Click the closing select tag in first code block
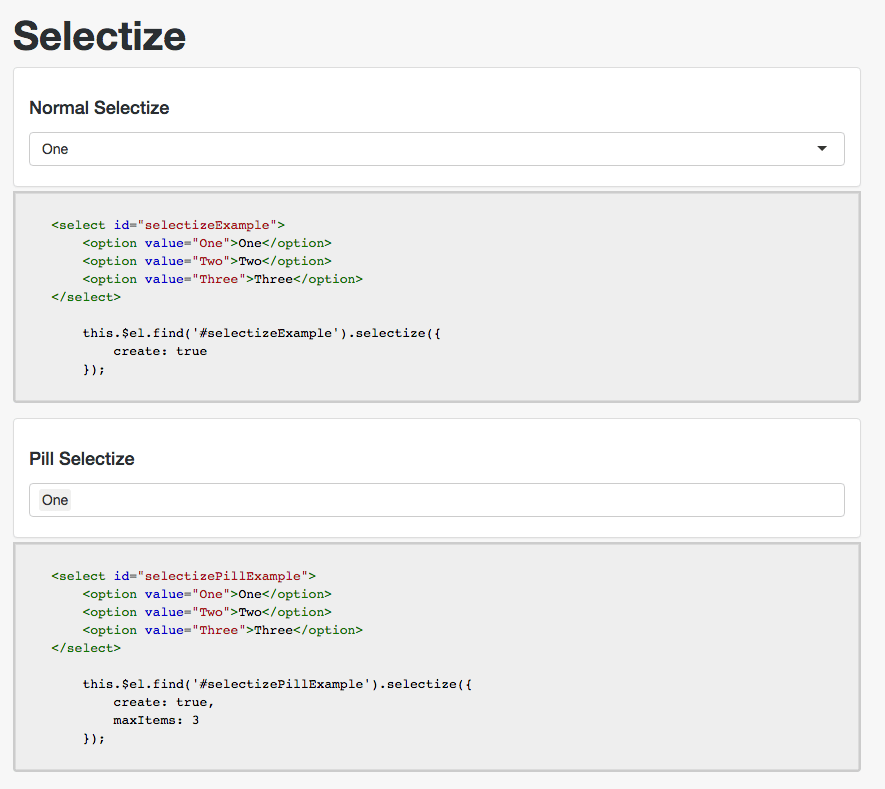The width and height of the screenshot is (885, 789). 86,297
